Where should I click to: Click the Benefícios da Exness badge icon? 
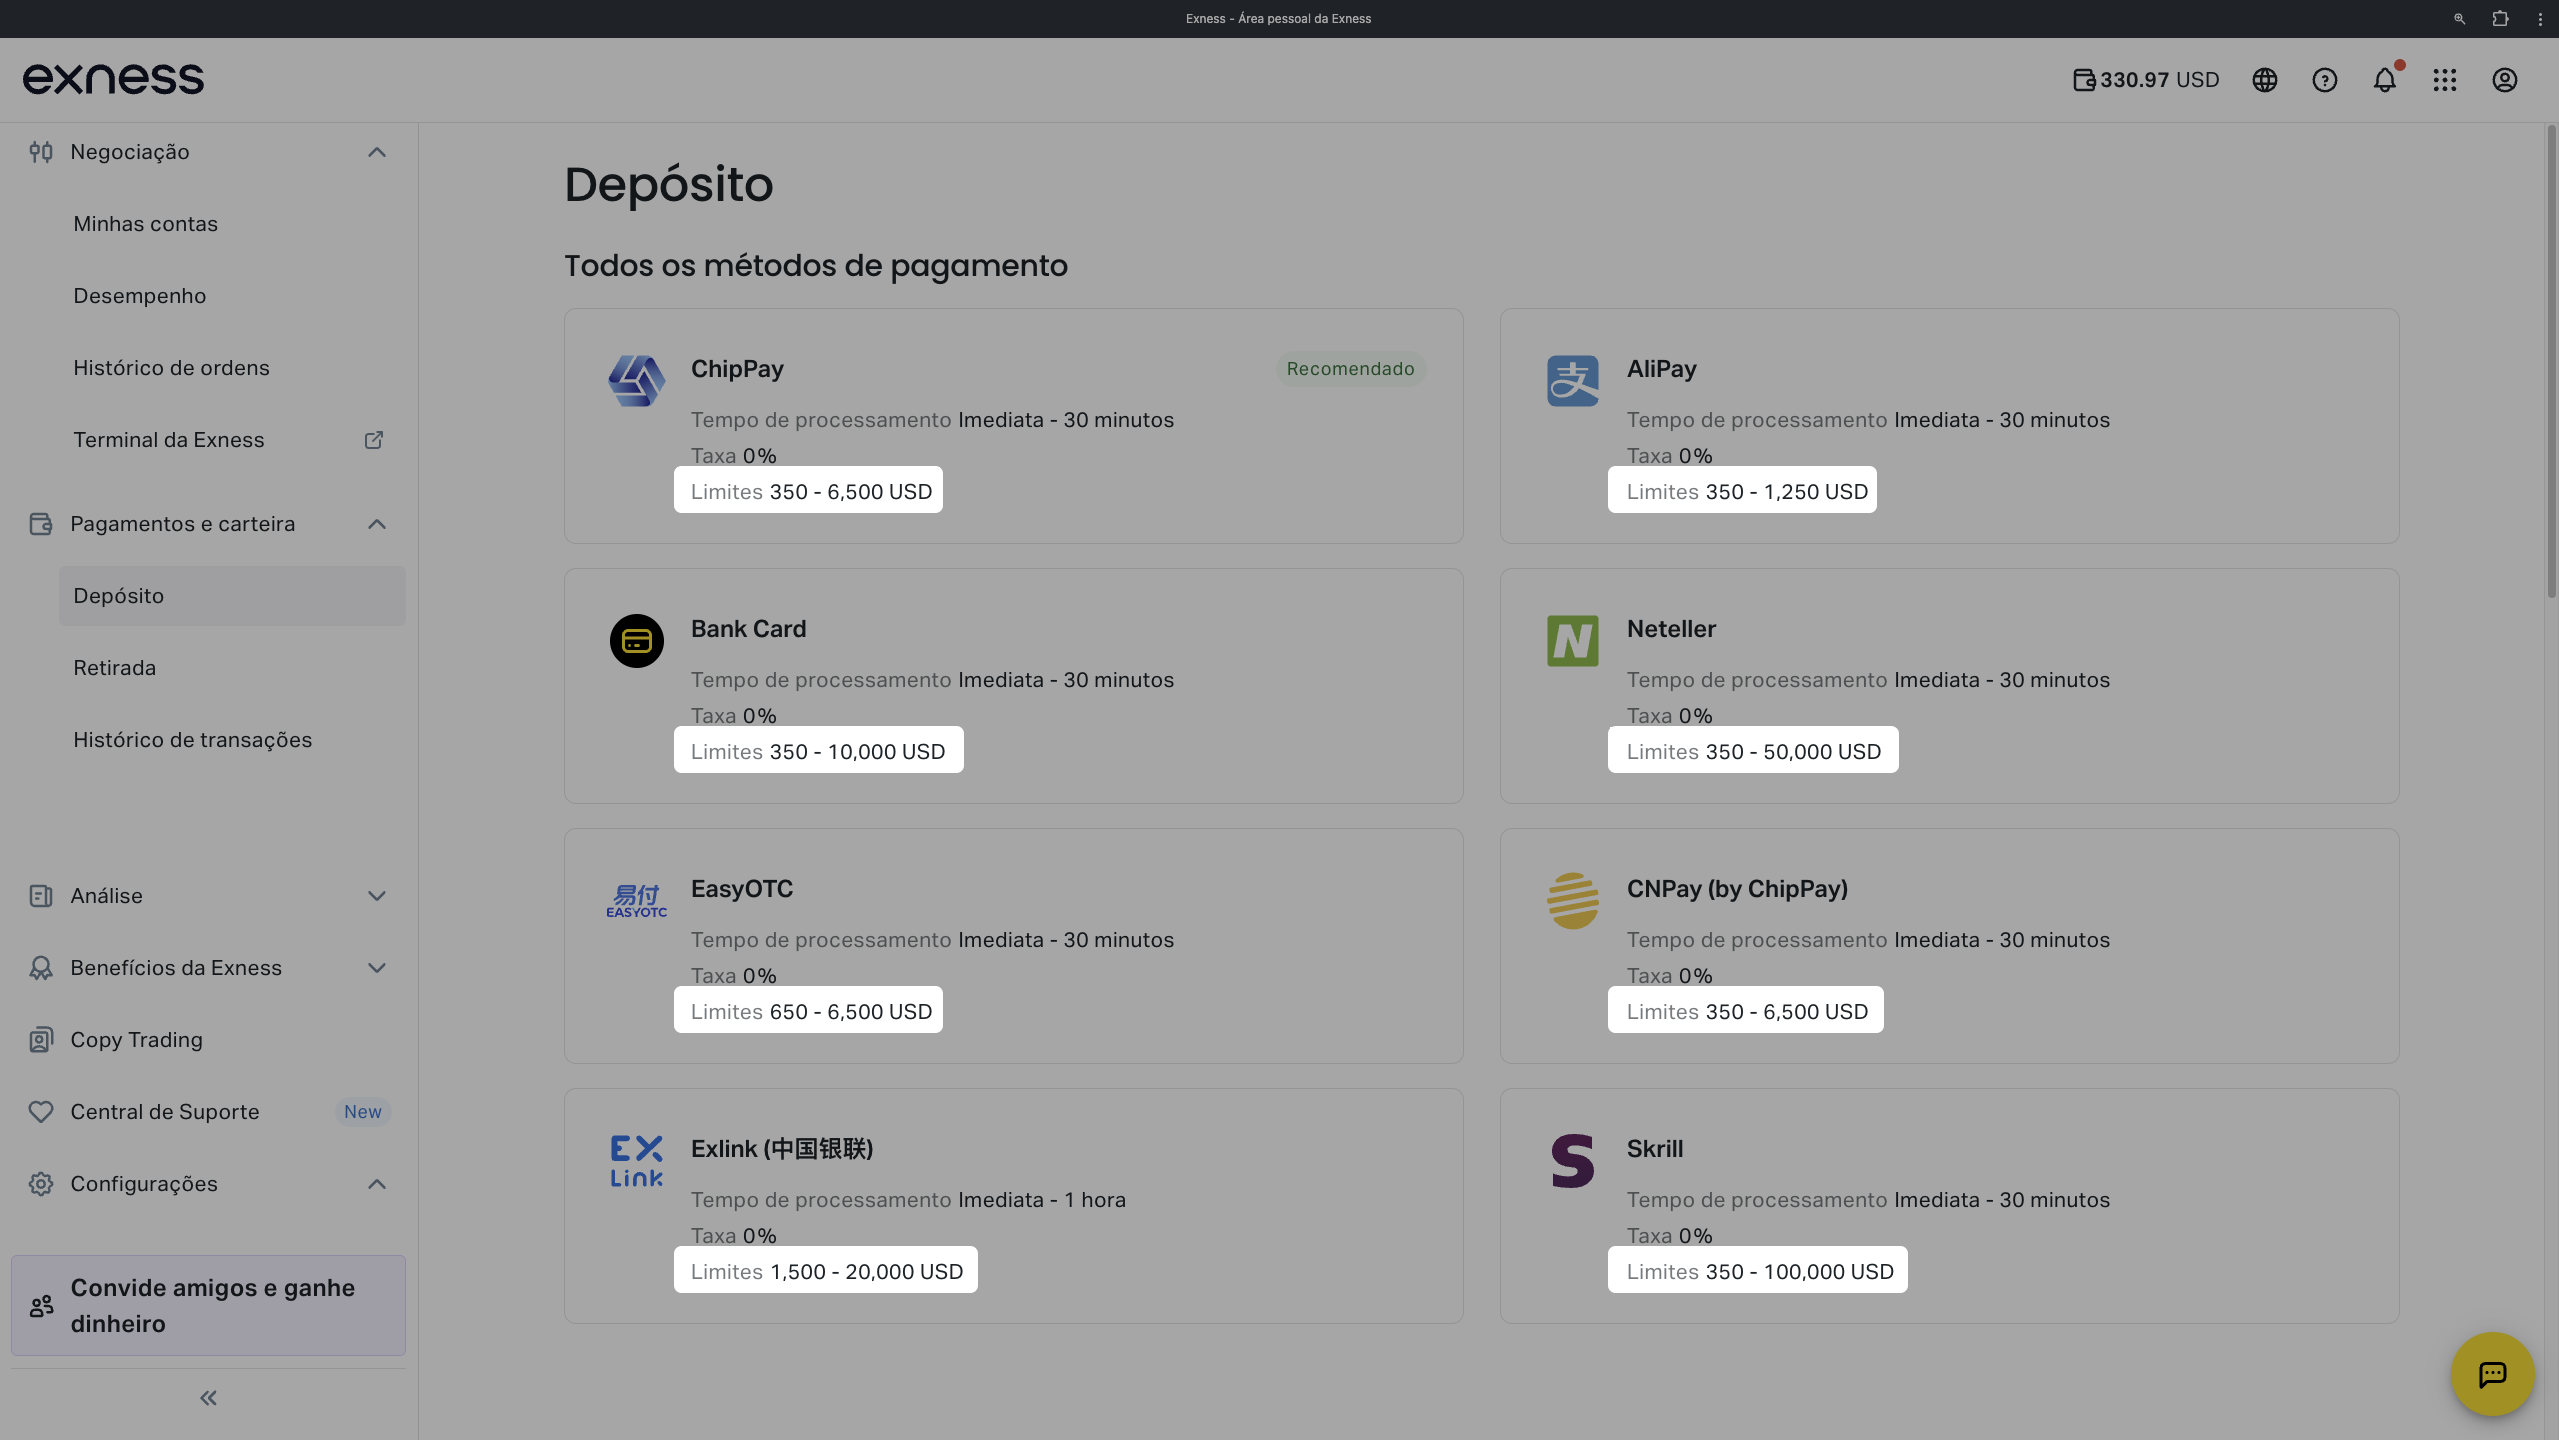tap(41, 968)
